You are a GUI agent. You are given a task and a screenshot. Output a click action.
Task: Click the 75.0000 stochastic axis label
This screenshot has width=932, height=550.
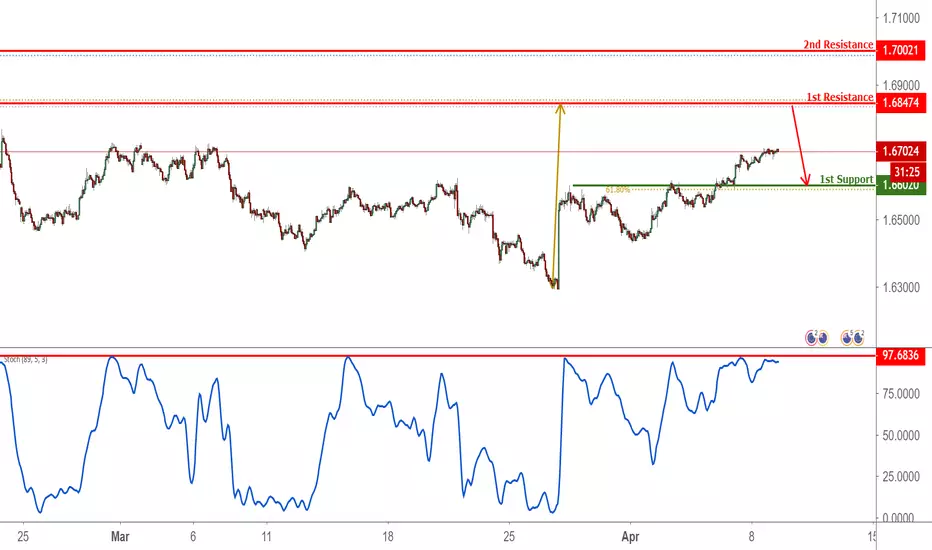tap(901, 394)
